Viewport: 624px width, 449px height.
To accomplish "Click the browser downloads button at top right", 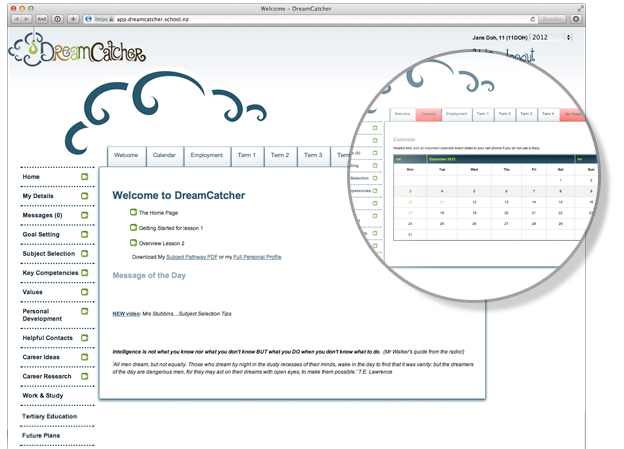I will click(576, 19).
